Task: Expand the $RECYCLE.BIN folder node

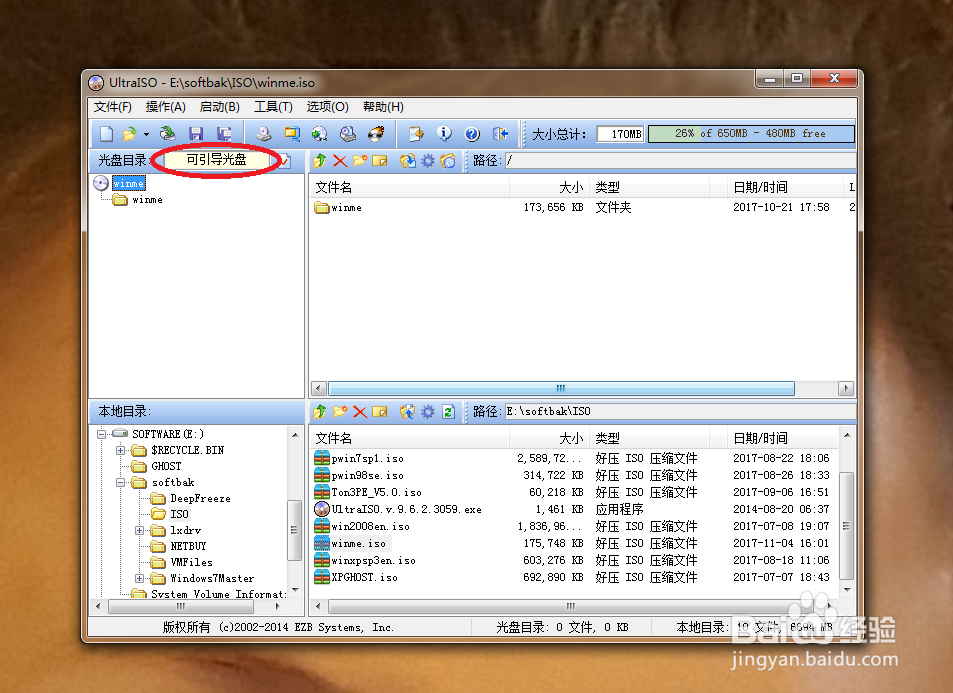Action: (120, 450)
